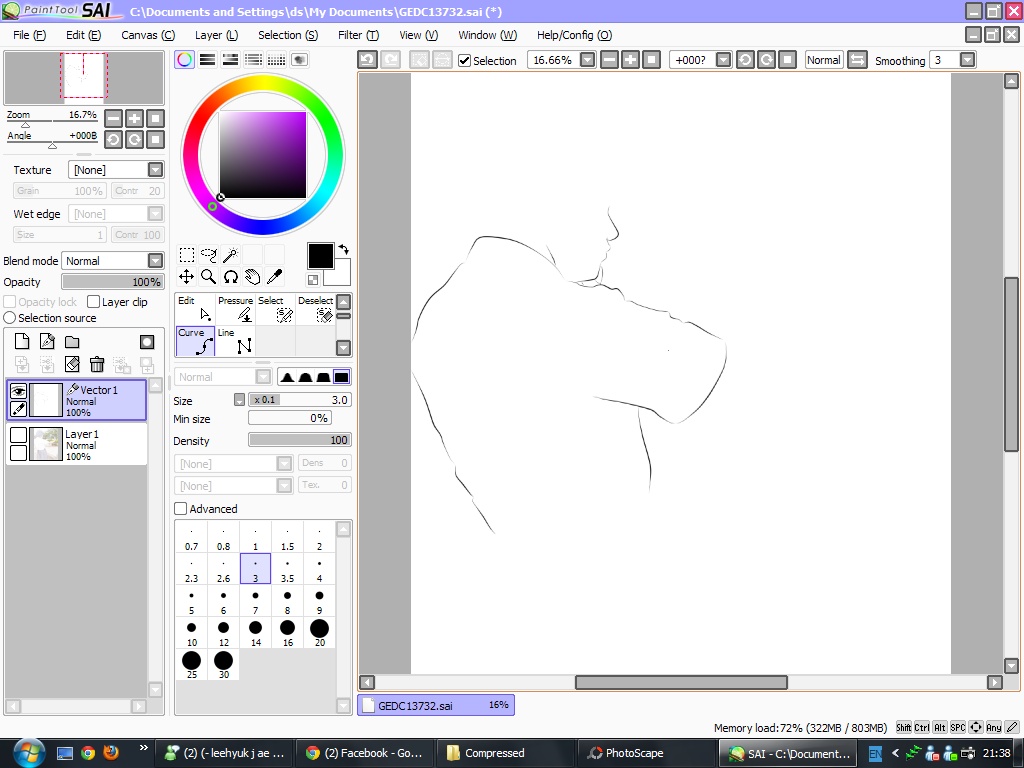Open the Filter menu
This screenshot has height=768, width=1024.
358,35
